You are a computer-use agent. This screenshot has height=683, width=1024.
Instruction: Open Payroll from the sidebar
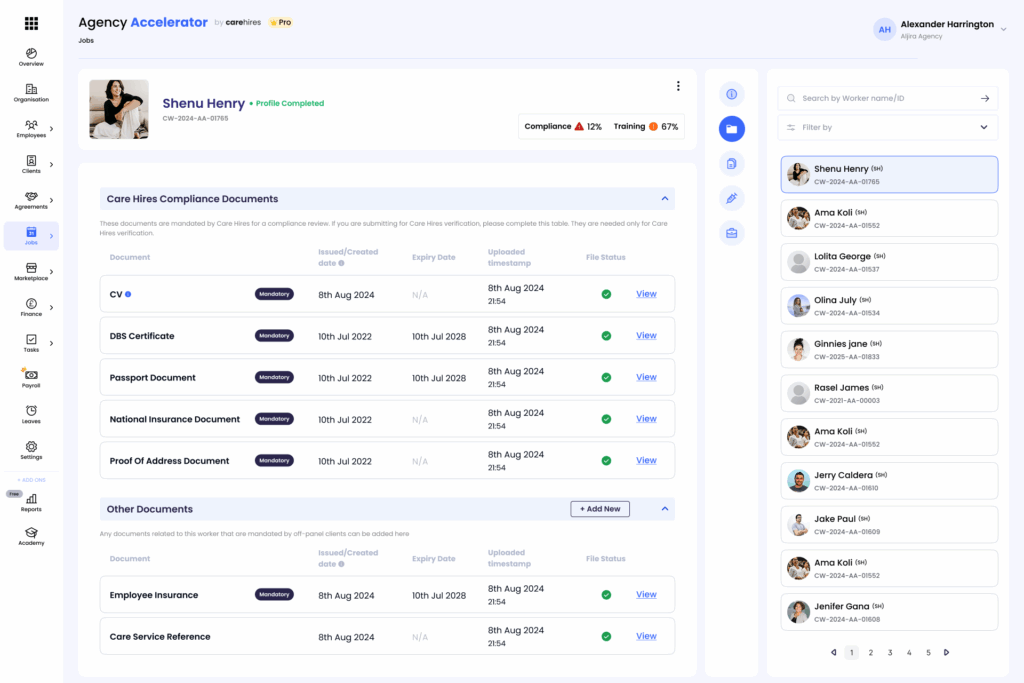[31, 378]
